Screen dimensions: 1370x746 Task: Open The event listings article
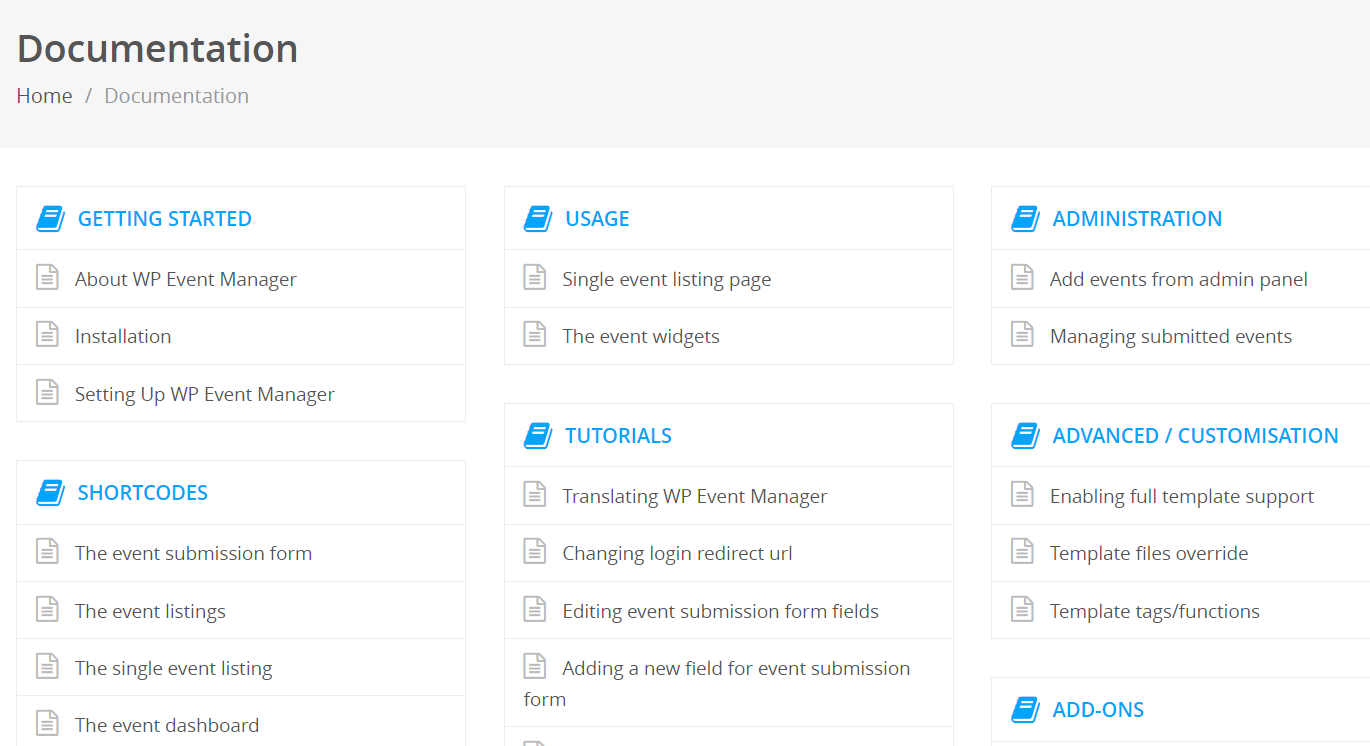click(x=150, y=611)
